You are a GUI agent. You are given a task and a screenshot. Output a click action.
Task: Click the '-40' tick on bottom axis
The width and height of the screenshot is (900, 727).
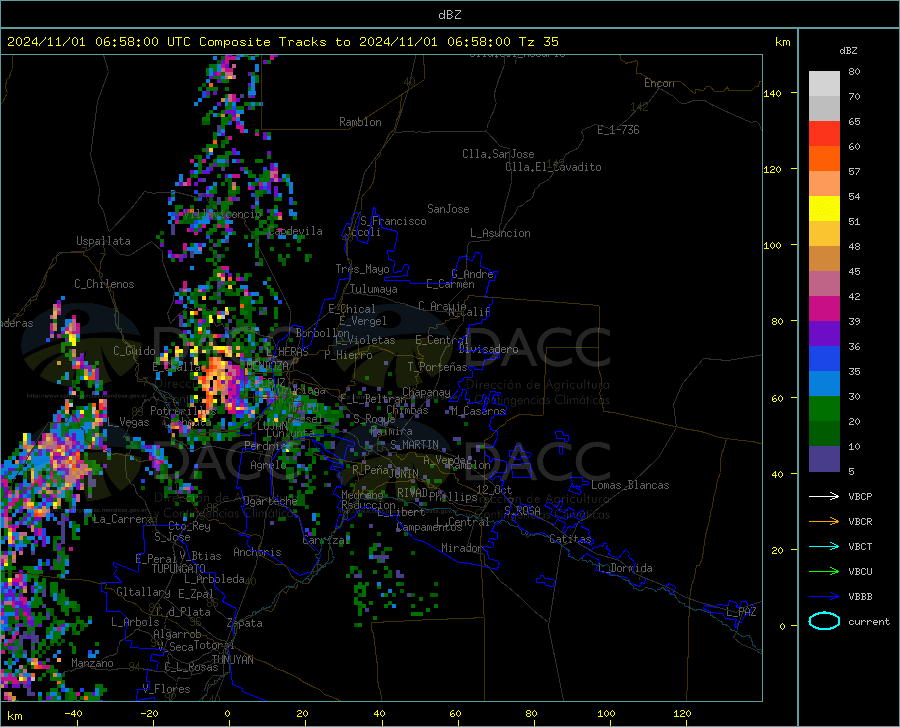pos(73,713)
